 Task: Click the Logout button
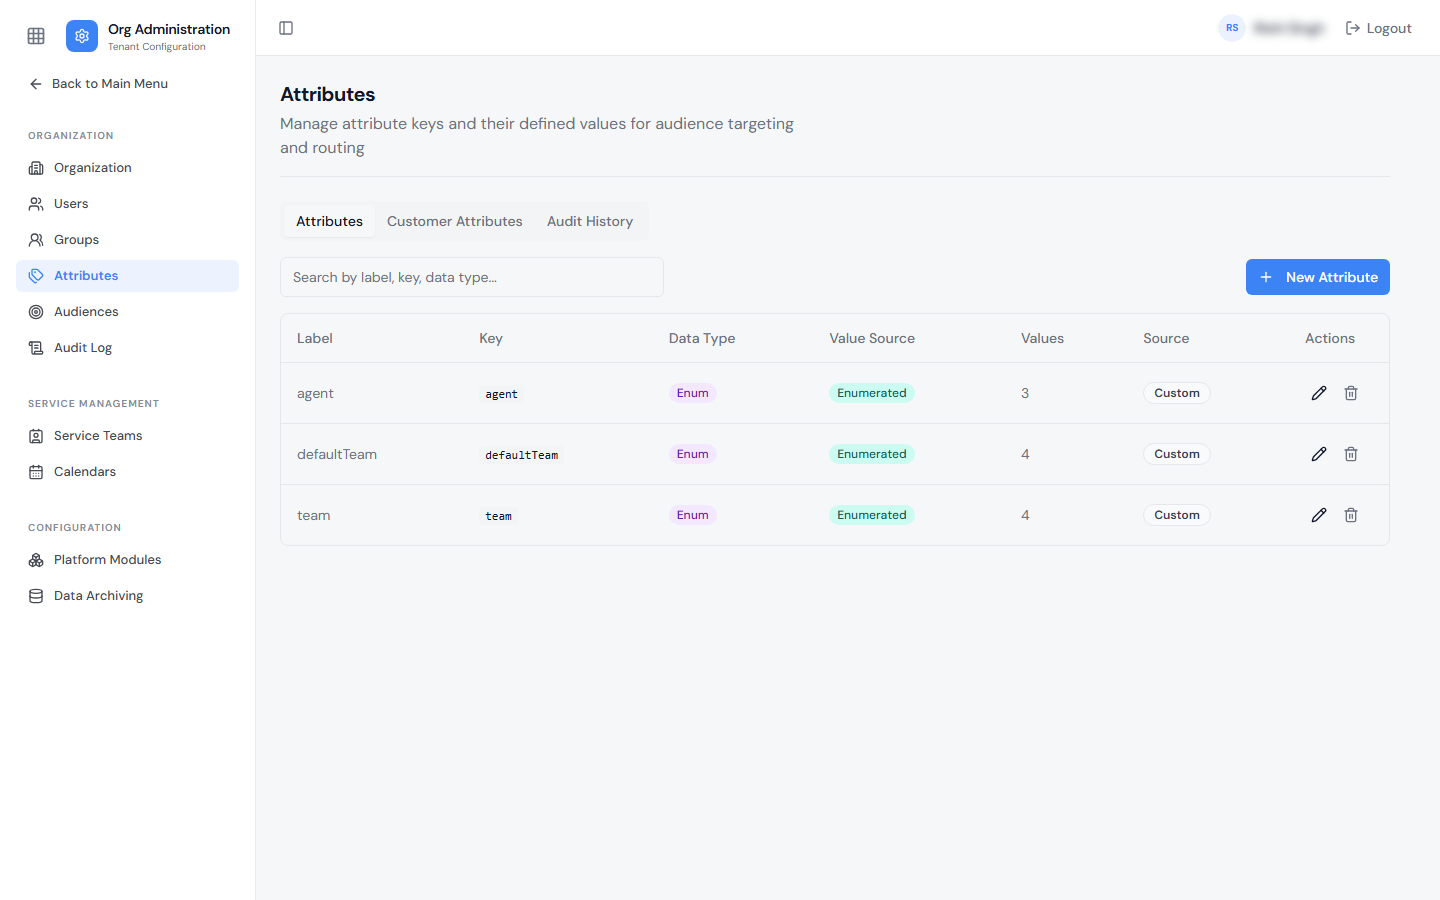1378,28
